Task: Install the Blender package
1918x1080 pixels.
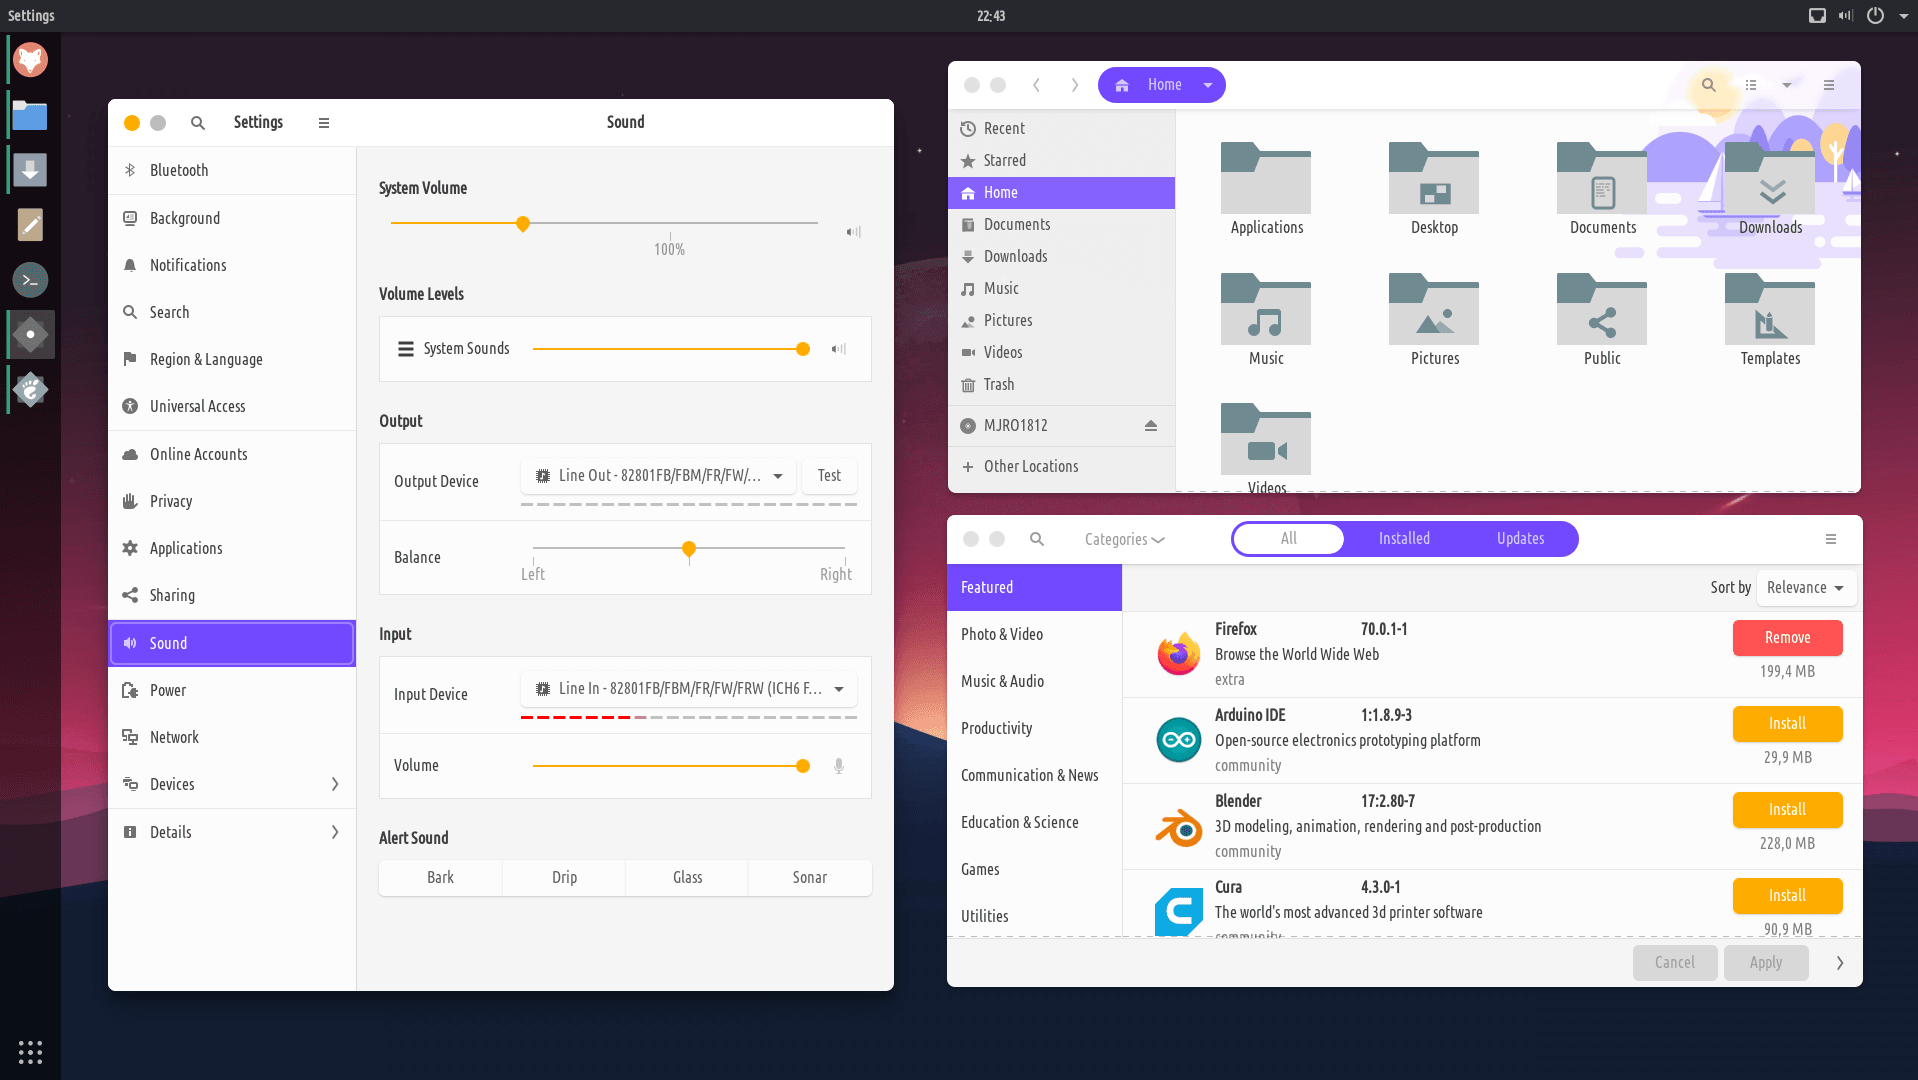Action: 1786,810
